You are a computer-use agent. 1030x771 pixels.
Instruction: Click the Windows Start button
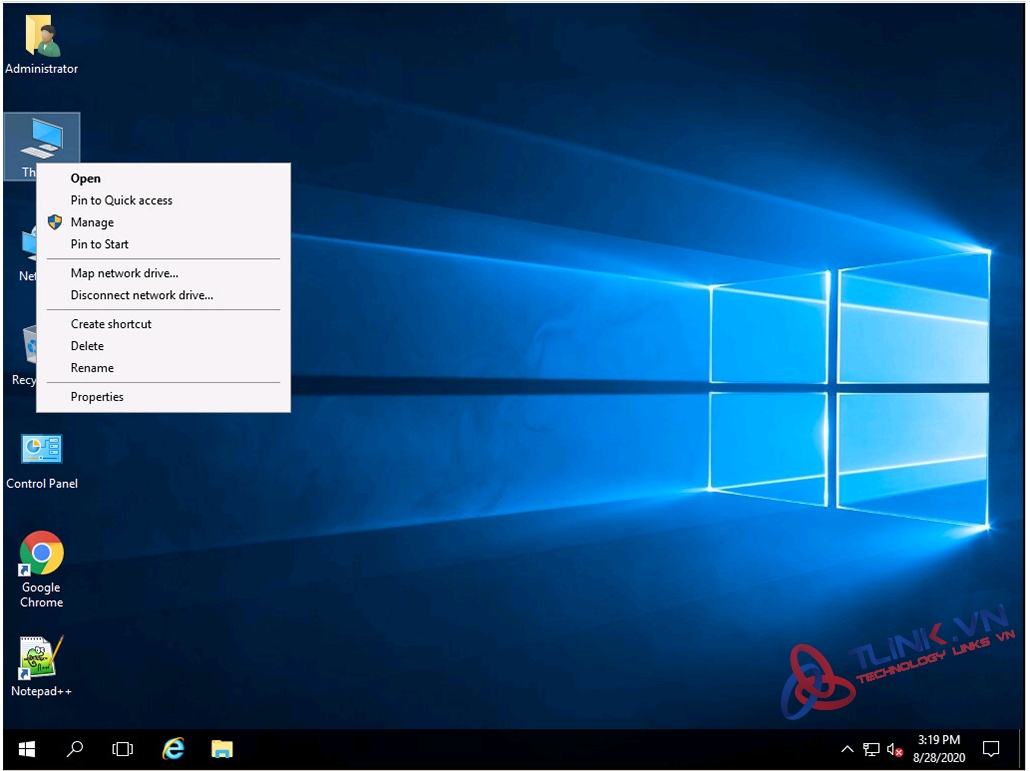click(27, 749)
